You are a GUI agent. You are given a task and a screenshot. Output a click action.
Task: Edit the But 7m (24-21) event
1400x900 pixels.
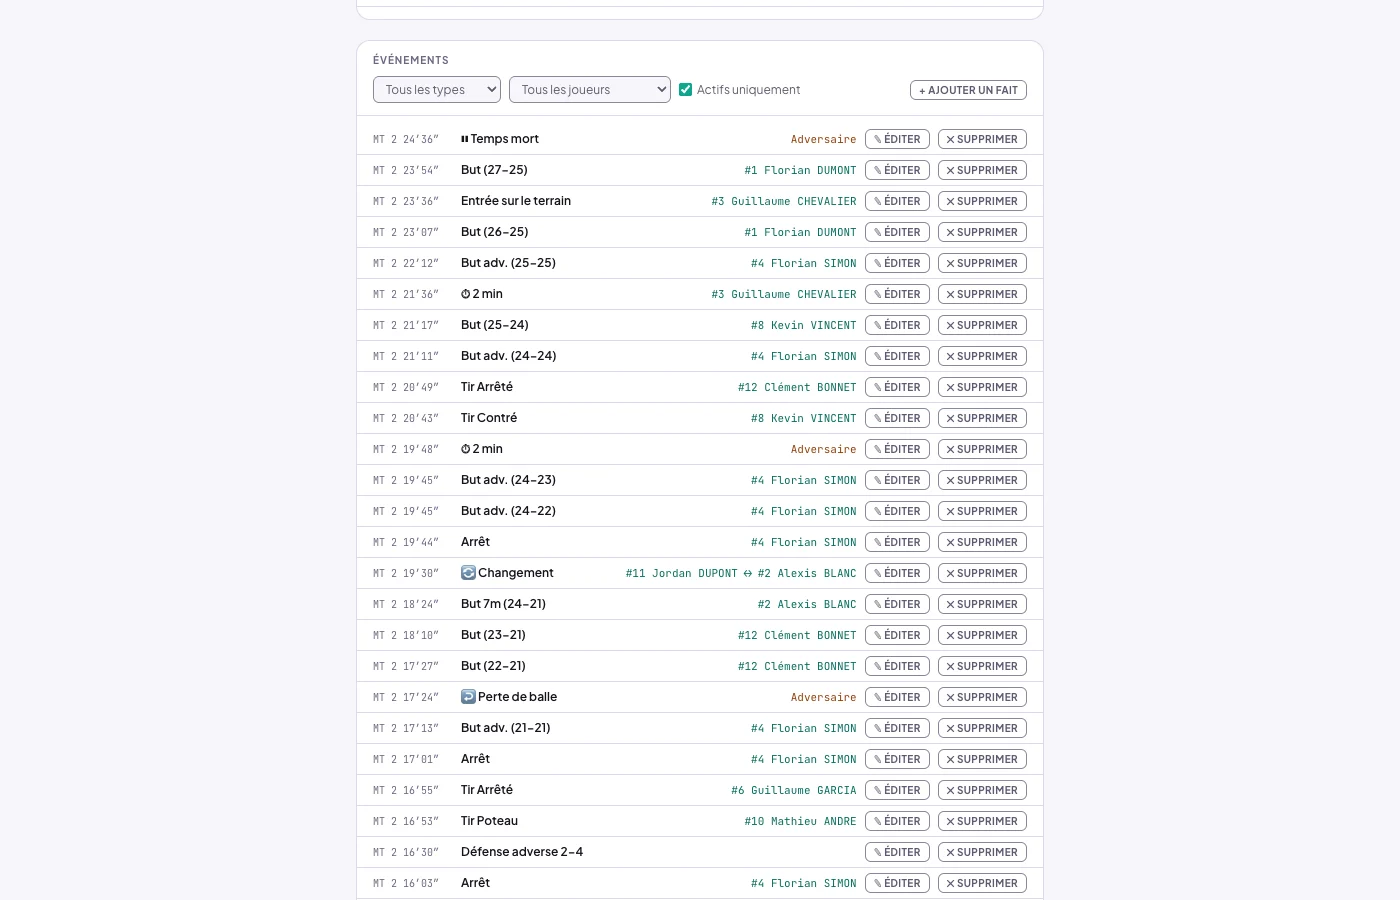tap(898, 604)
